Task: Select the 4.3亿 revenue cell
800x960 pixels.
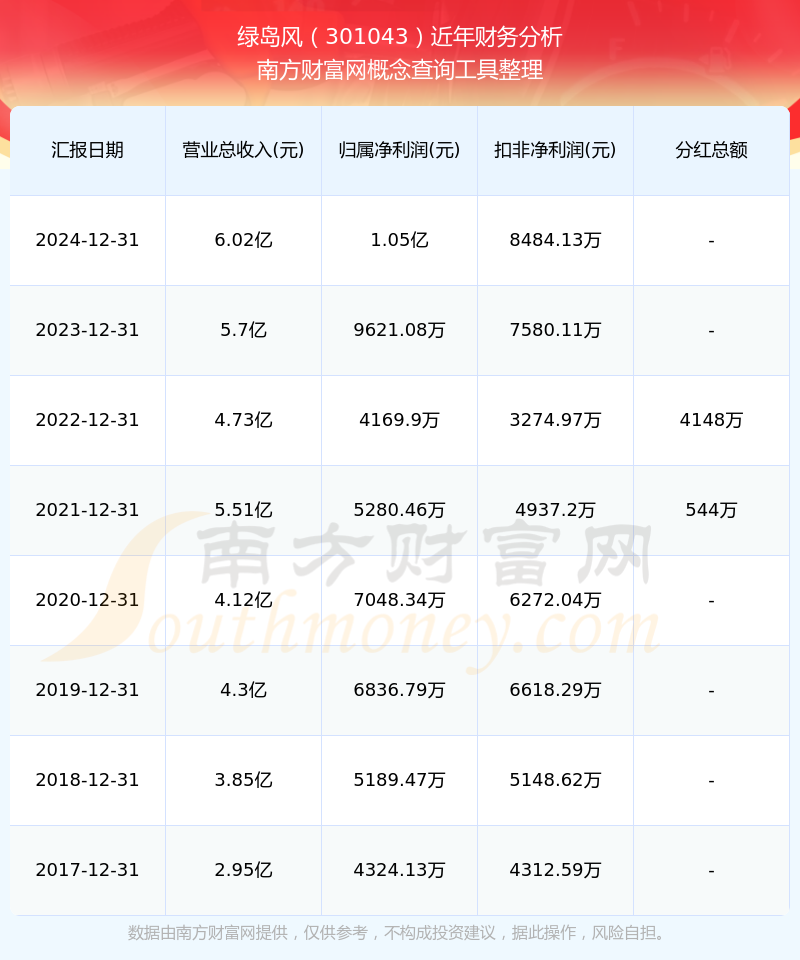Action: [x=244, y=690]
